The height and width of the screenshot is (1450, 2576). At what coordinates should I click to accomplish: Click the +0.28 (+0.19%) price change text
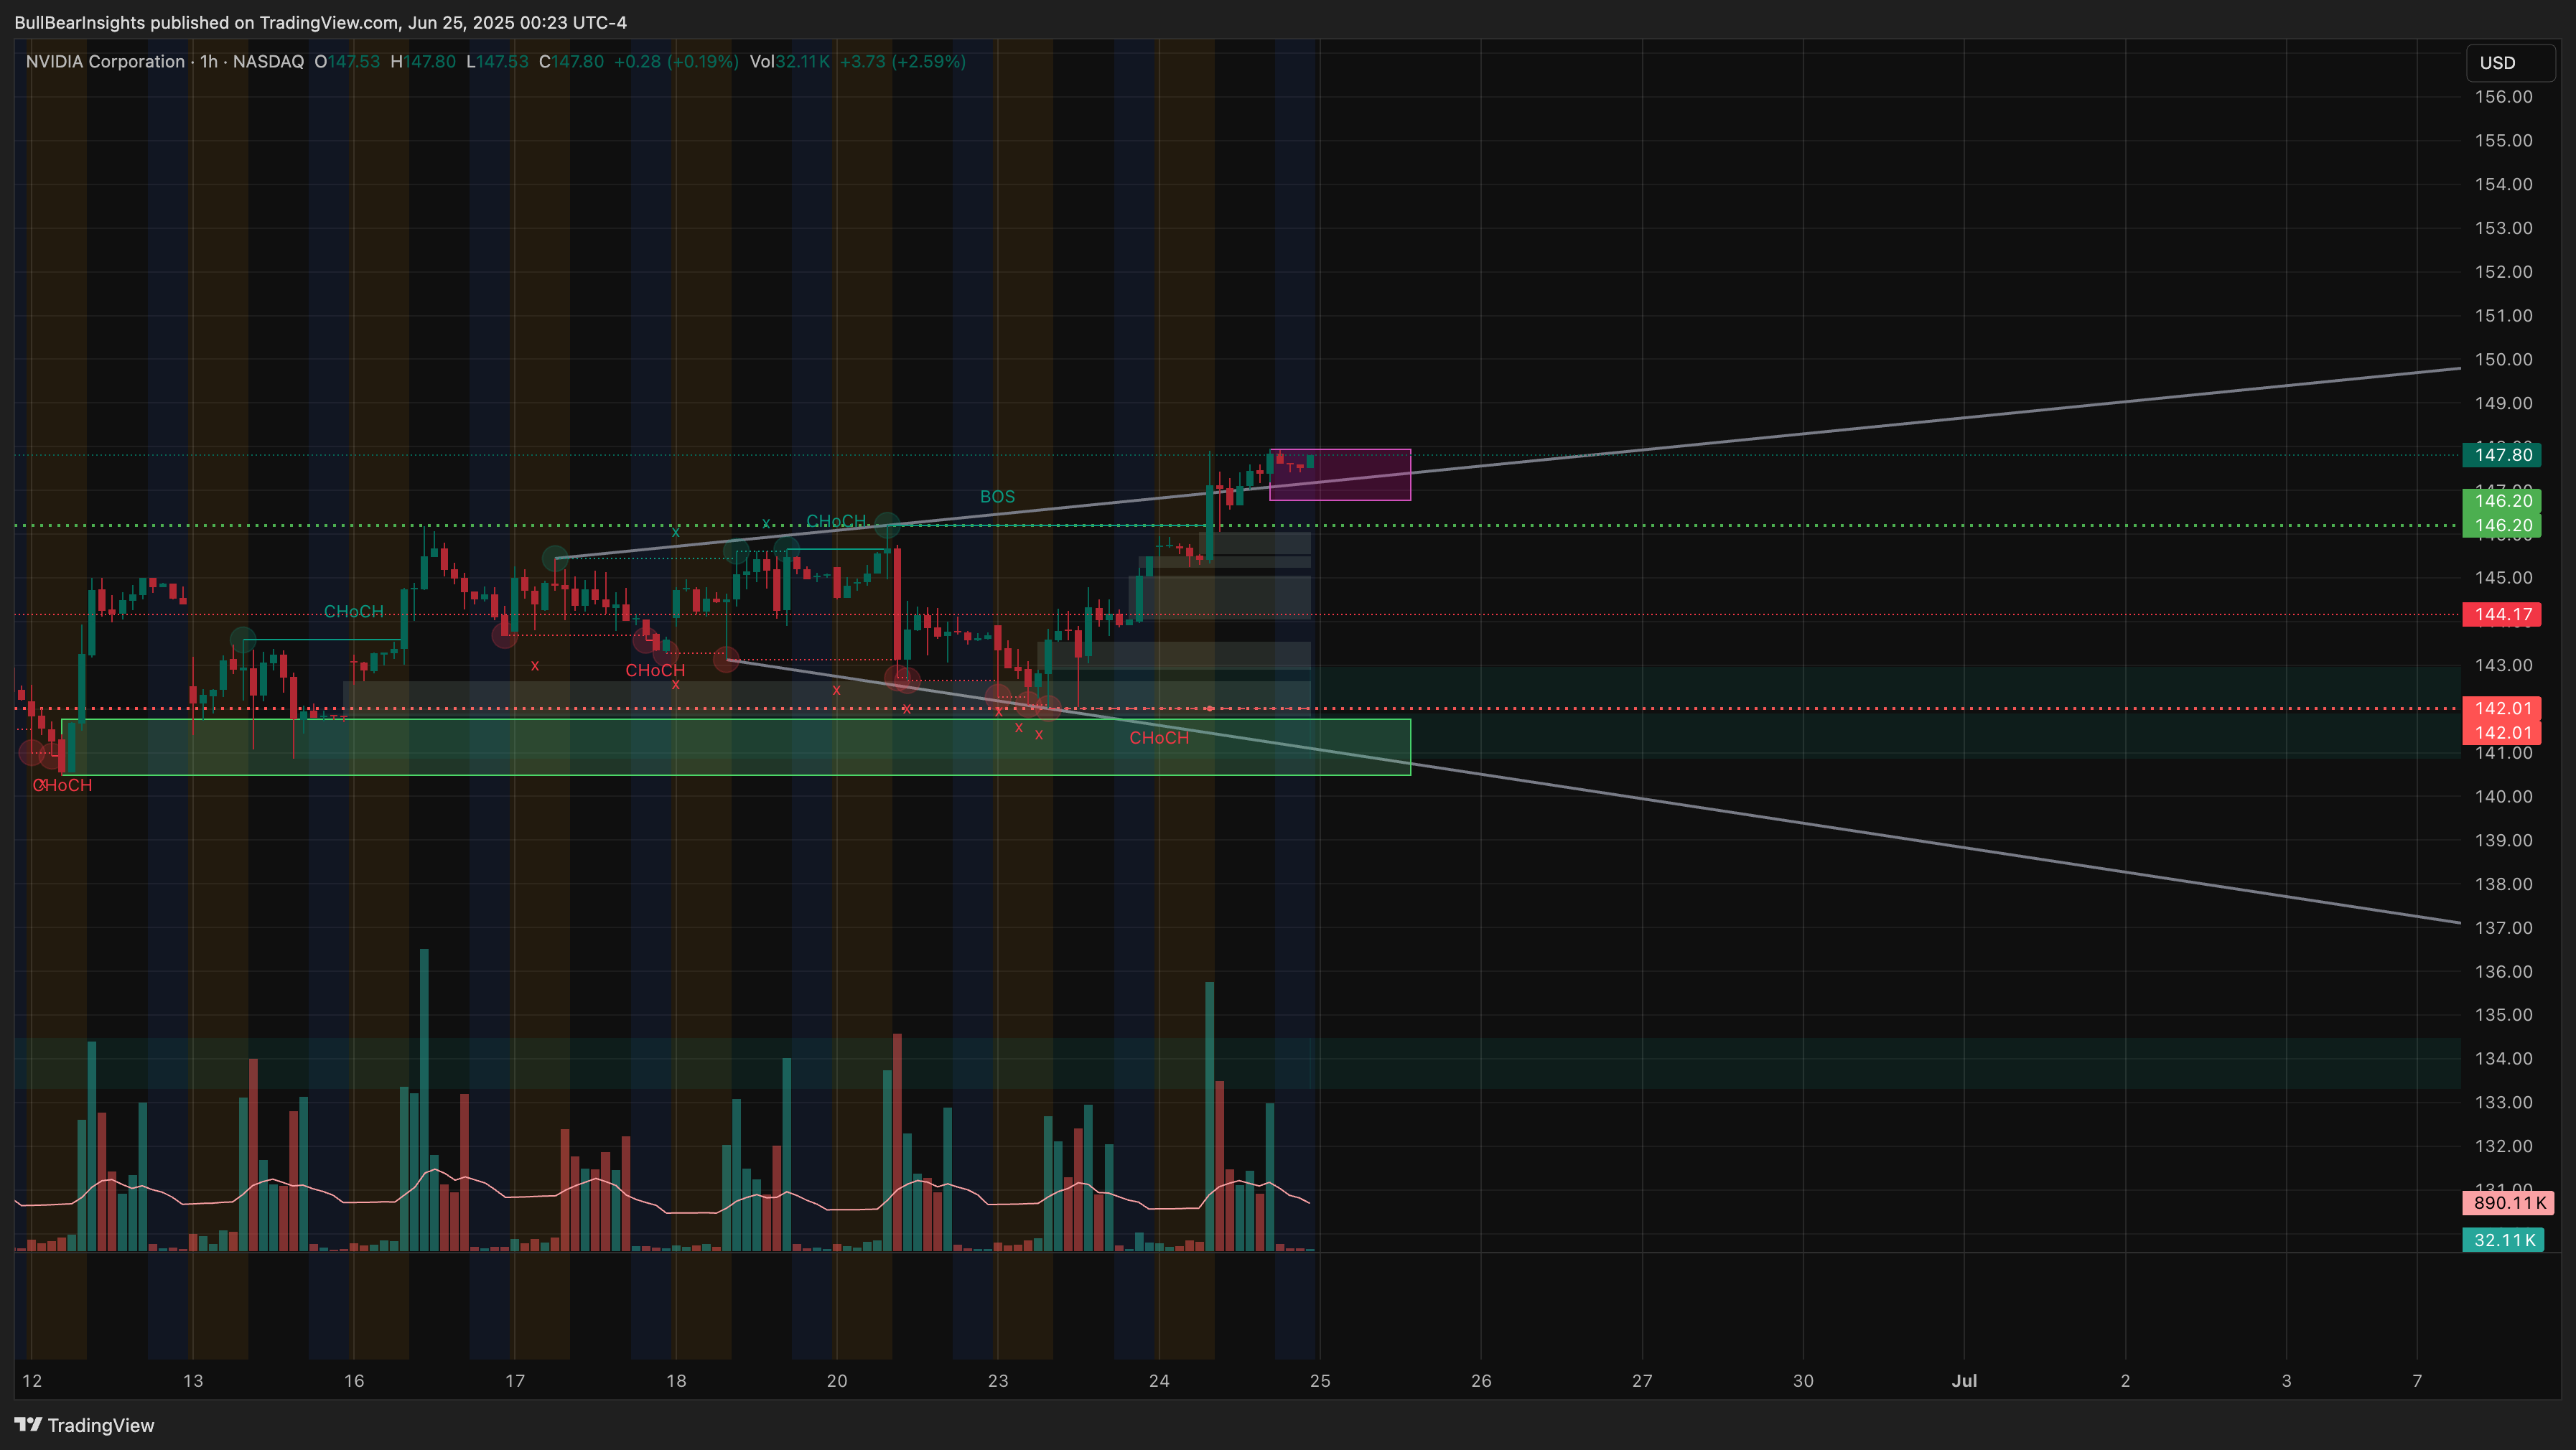point(676,62)
